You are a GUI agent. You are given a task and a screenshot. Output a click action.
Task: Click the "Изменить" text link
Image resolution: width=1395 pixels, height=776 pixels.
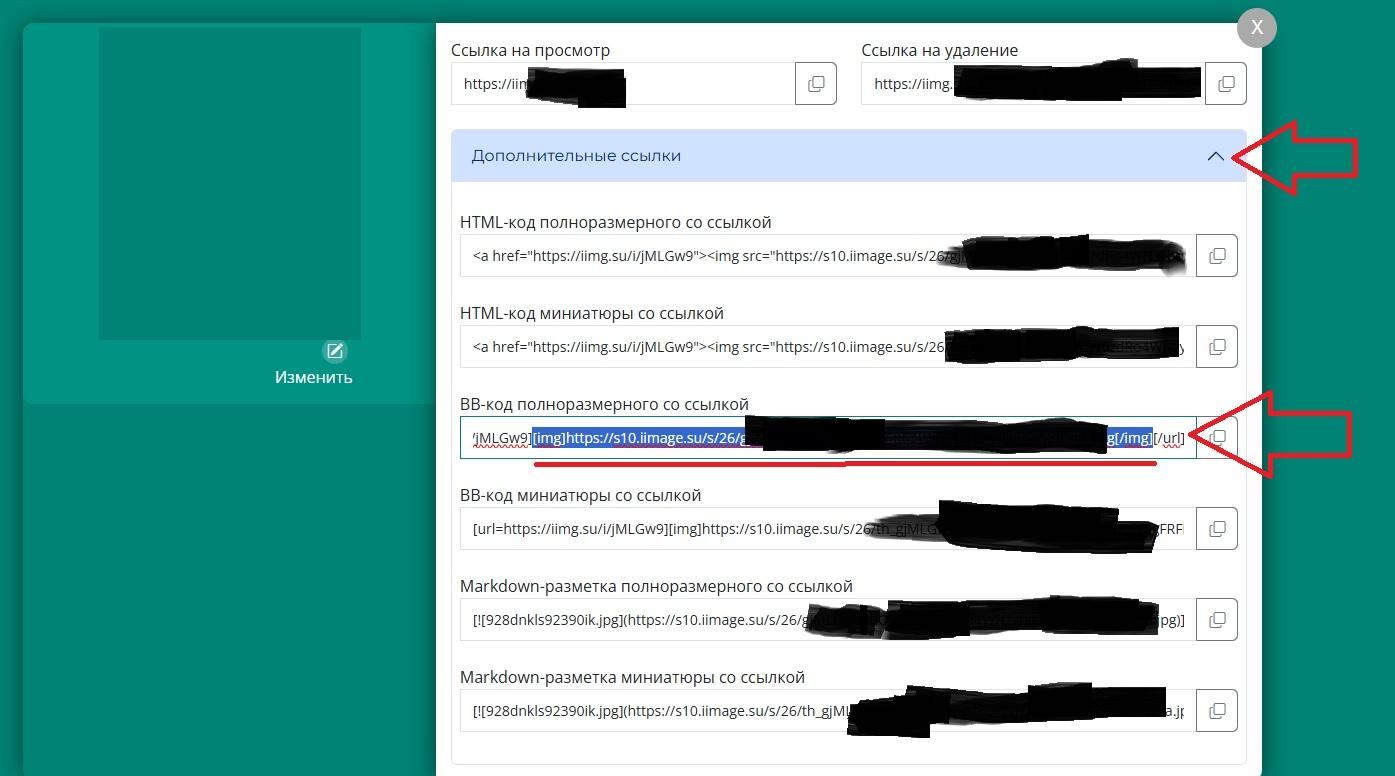313,378
